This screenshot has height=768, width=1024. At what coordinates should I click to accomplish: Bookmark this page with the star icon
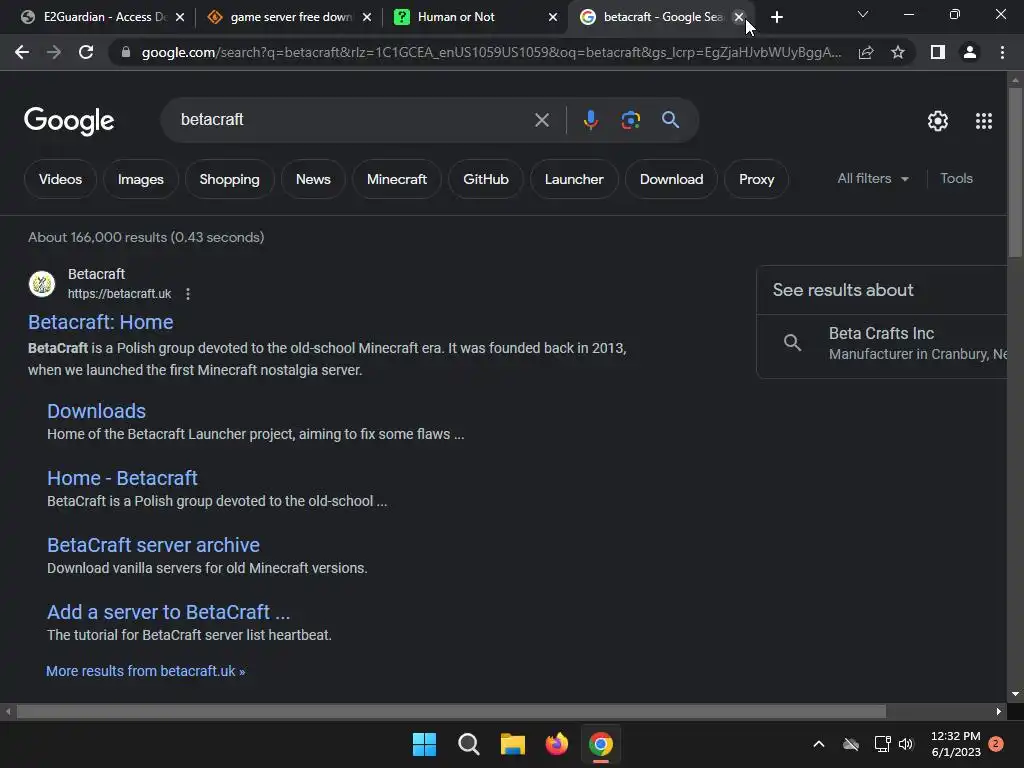coord(898,52)
